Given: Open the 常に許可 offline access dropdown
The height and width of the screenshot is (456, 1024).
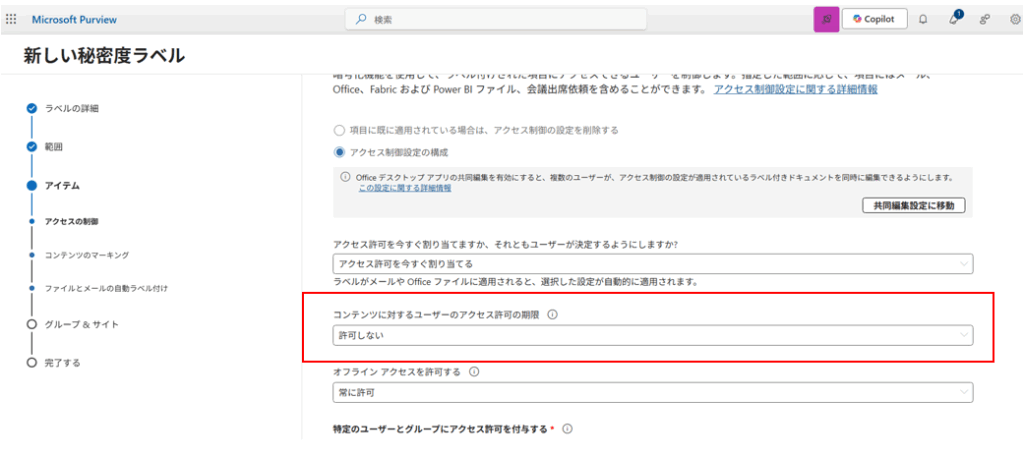Looking at the screenshot, I should click(652, 393).
